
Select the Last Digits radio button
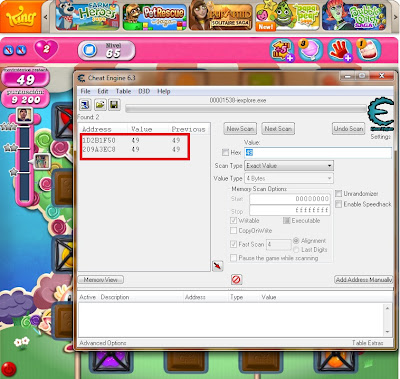(x=296, y=249)
